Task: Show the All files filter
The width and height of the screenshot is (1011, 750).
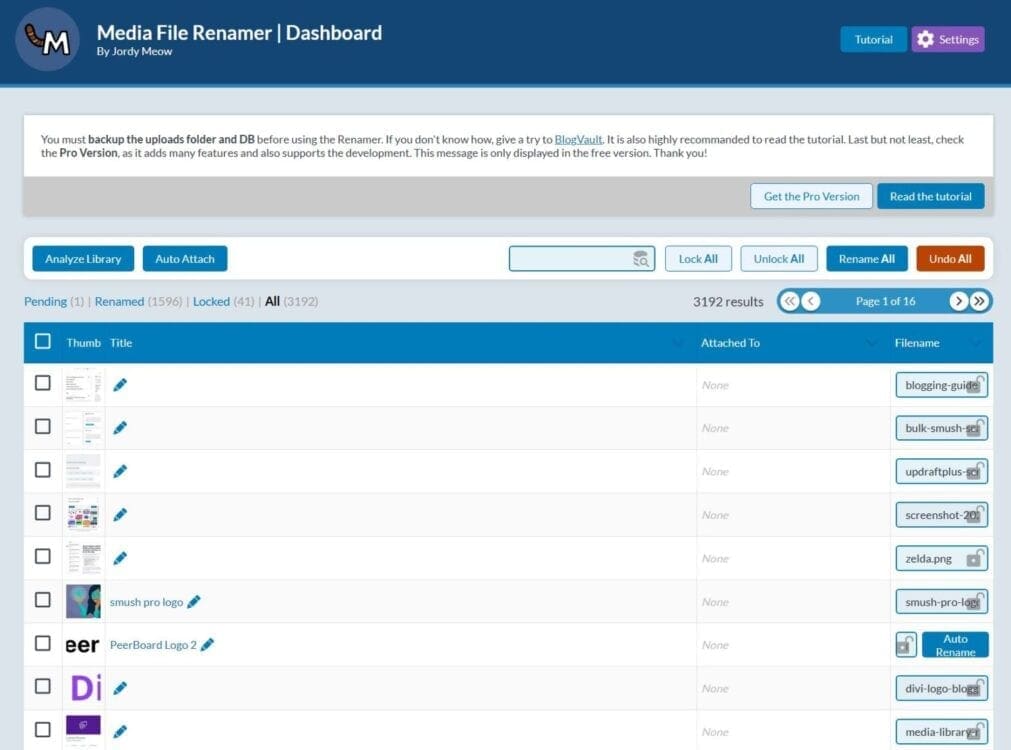Action: tap(272, 301)
